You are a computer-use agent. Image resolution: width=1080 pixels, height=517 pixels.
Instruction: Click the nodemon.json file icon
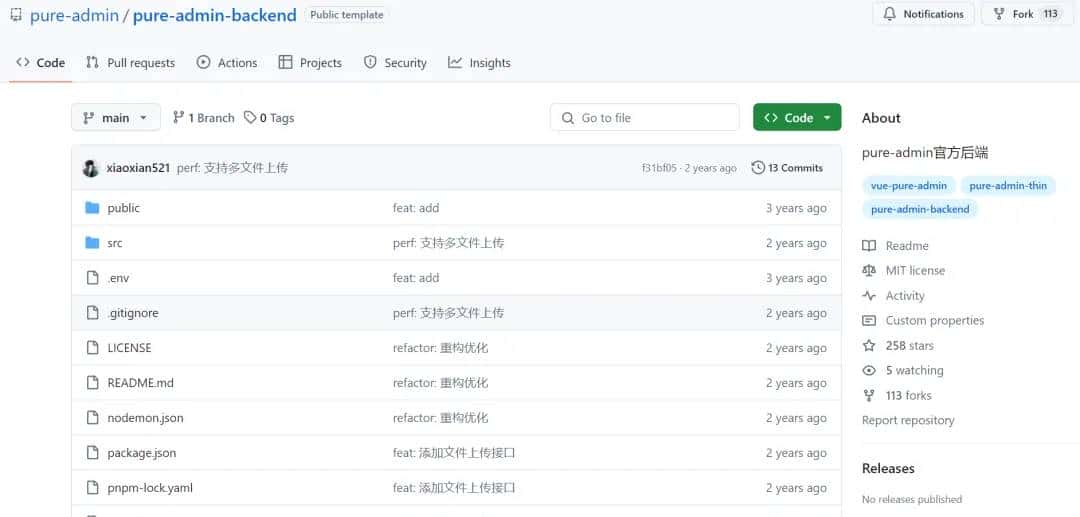(x=92, y=418)
